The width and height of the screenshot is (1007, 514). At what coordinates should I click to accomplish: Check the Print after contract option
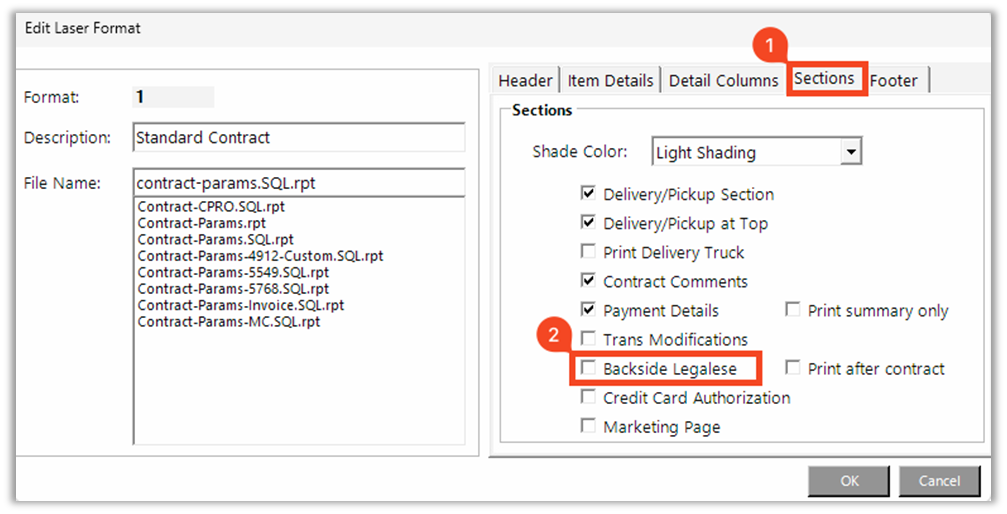point(793,369)
